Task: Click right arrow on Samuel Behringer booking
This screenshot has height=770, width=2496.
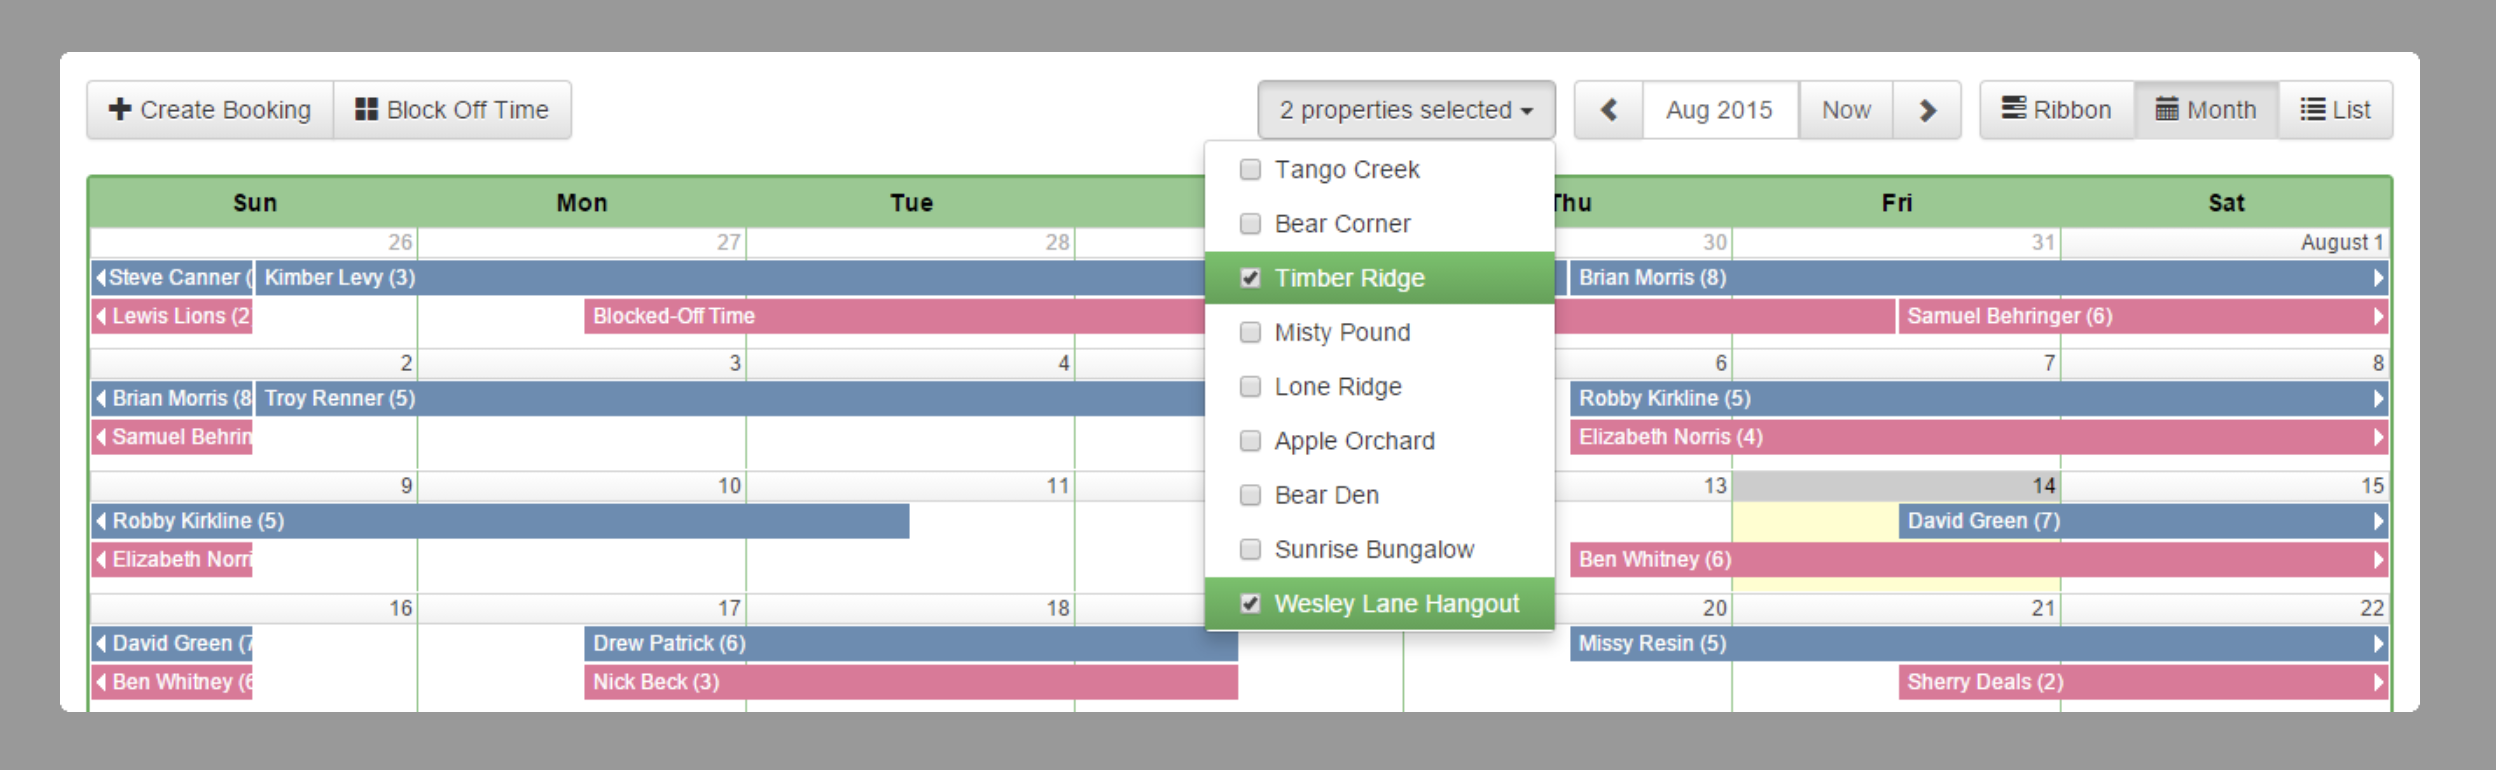Action: pyautogui.click(x=2378, y=316)
